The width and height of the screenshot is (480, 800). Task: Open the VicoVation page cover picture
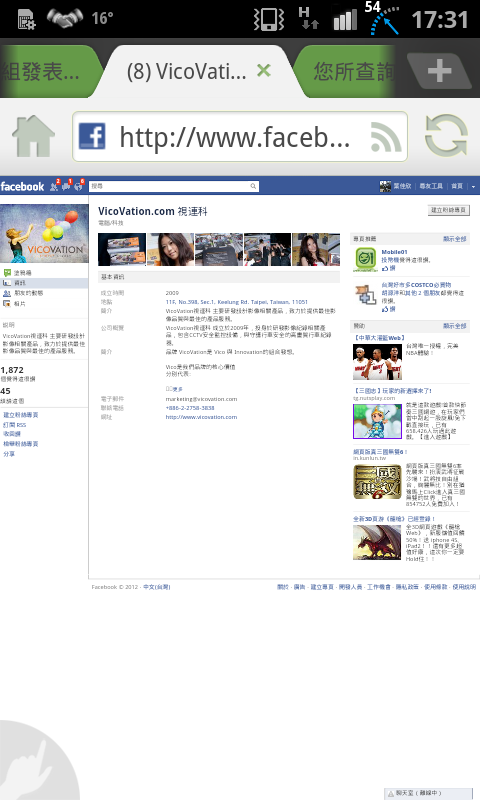pos(44,234)
